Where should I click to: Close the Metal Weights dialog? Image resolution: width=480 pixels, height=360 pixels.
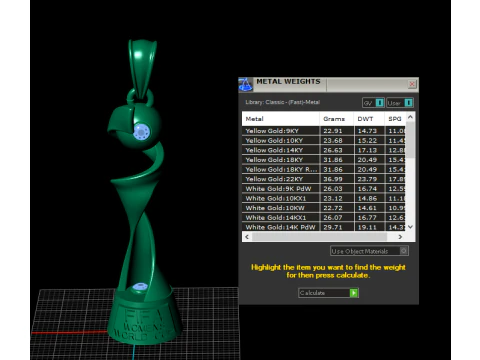point(412,84)
